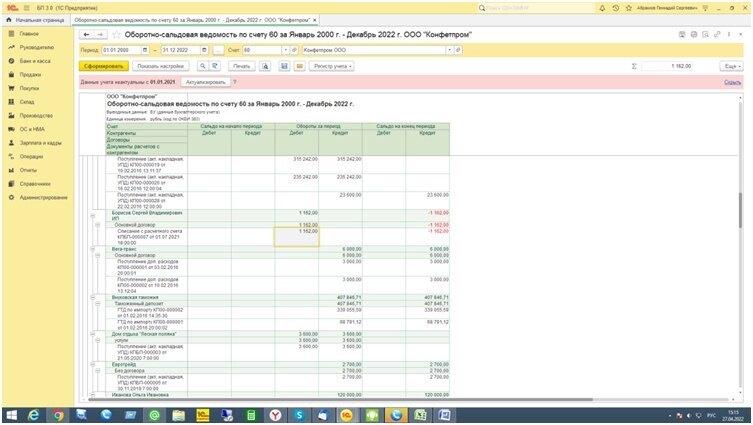This screenshot has width=753, height=425.
Task: Click the sigma sum icon
Action: tap(634, 66)
